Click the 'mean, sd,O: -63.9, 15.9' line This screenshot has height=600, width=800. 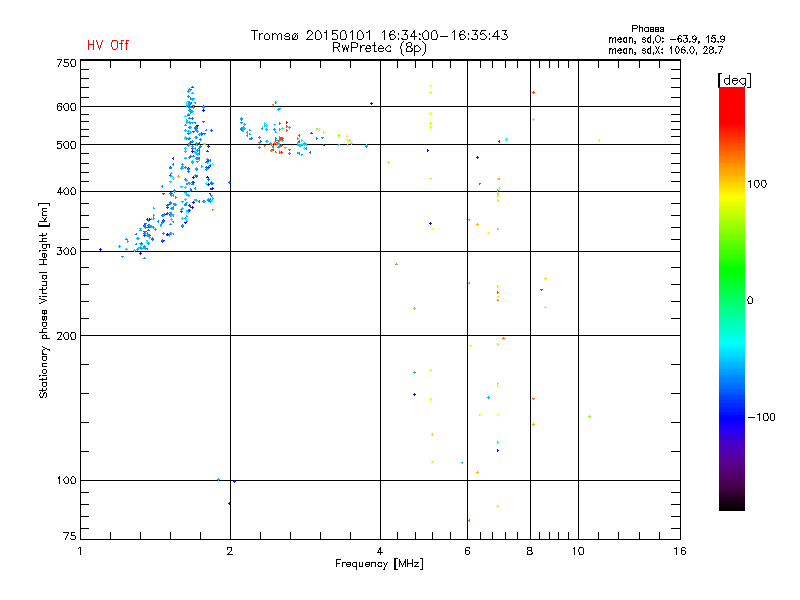point(666,39)
